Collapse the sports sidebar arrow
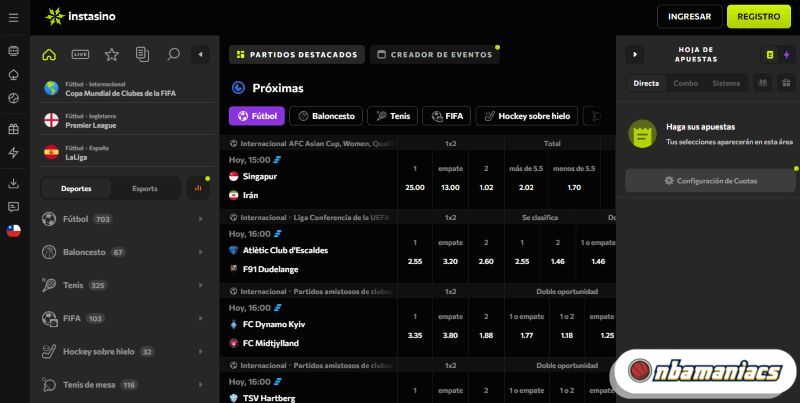 [201, 55]
